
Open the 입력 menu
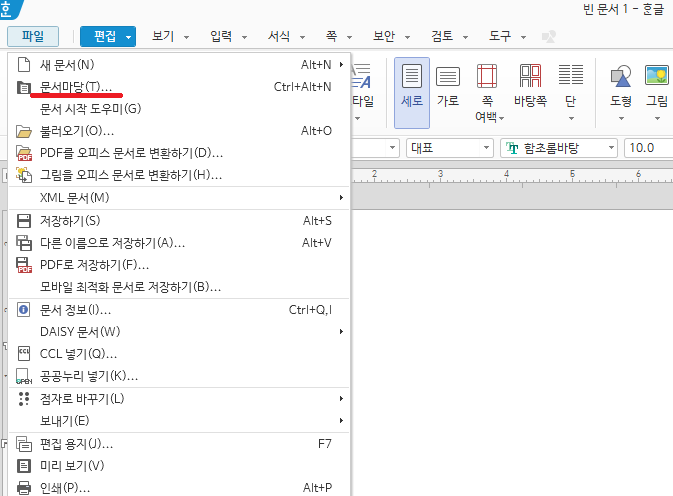click(x=221, y=36)
